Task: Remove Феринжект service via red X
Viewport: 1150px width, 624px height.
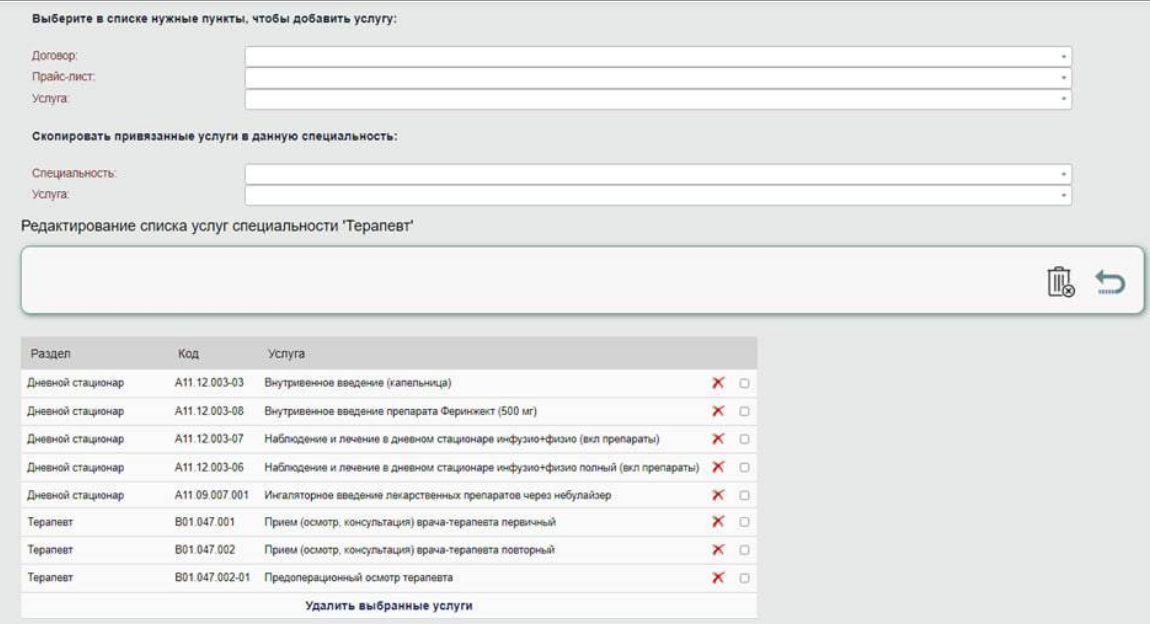Action: coord(718,411)
